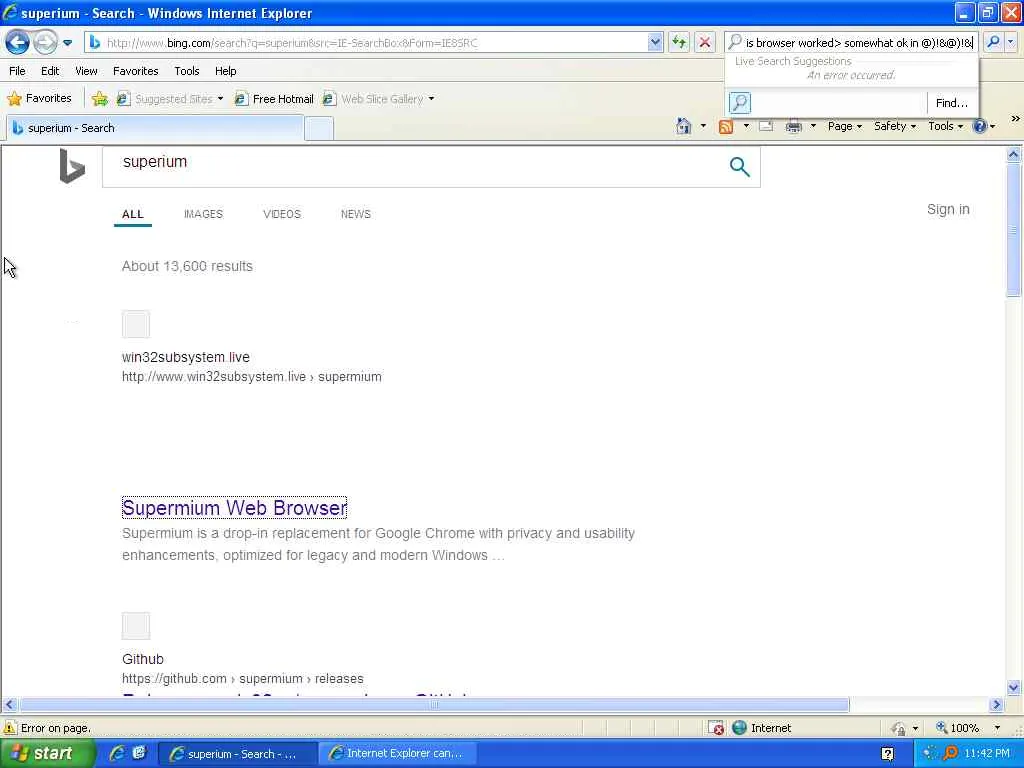Open the Tools menu in menu bar
The image size is (1024, 768).
tap(186, 71)
